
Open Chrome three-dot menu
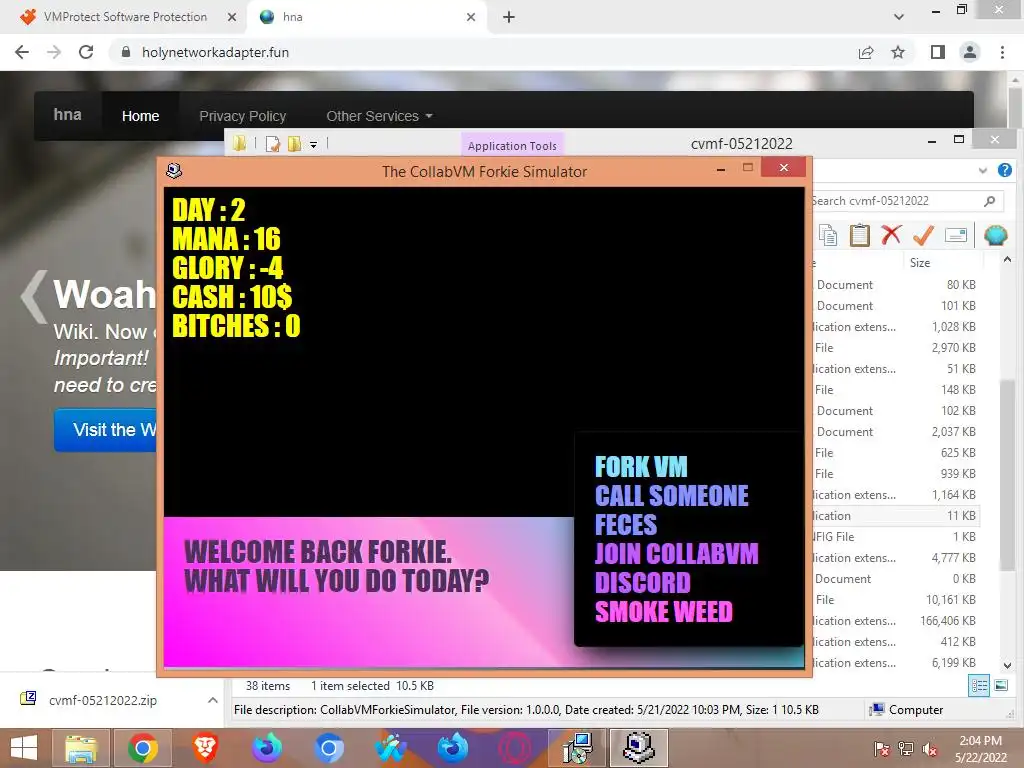point(1002,52)
